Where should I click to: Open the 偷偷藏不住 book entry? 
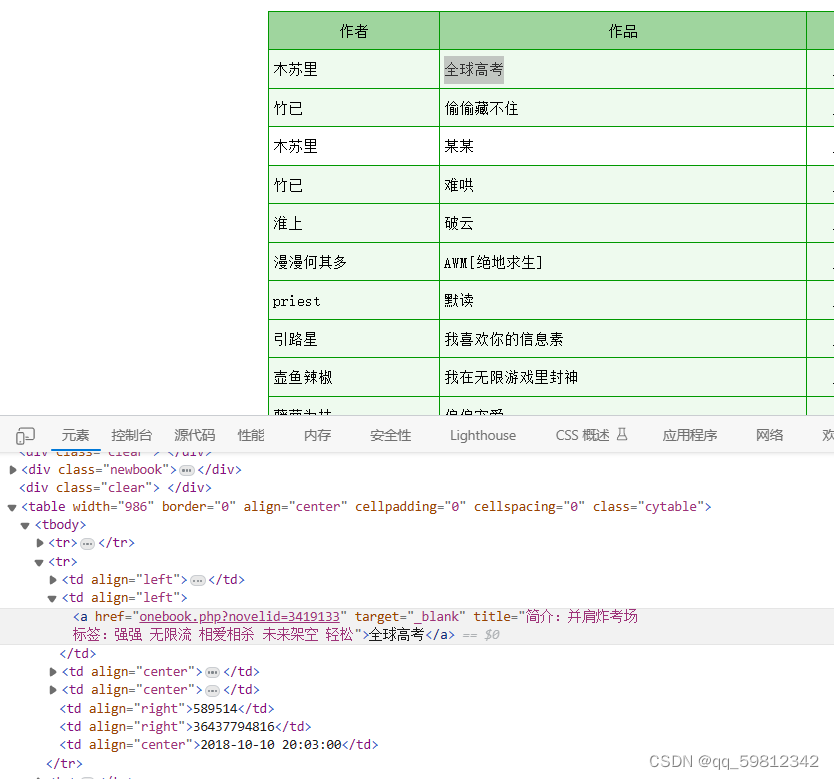[x=481, y=108]
